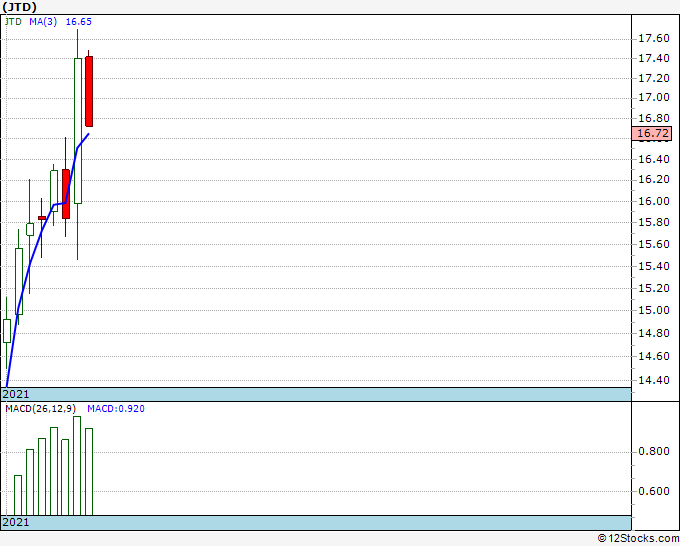Screen dimensions: 680x546
Task: Click the 12Stocks.com copyright text
Action: point(638,539)
